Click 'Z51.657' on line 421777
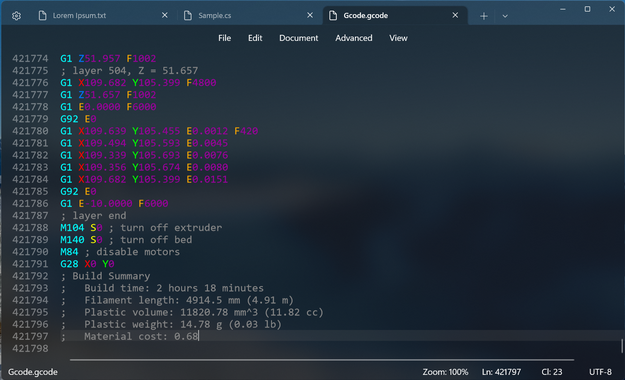The width and height of the screenshot is (625, 380). pos(99,95)
